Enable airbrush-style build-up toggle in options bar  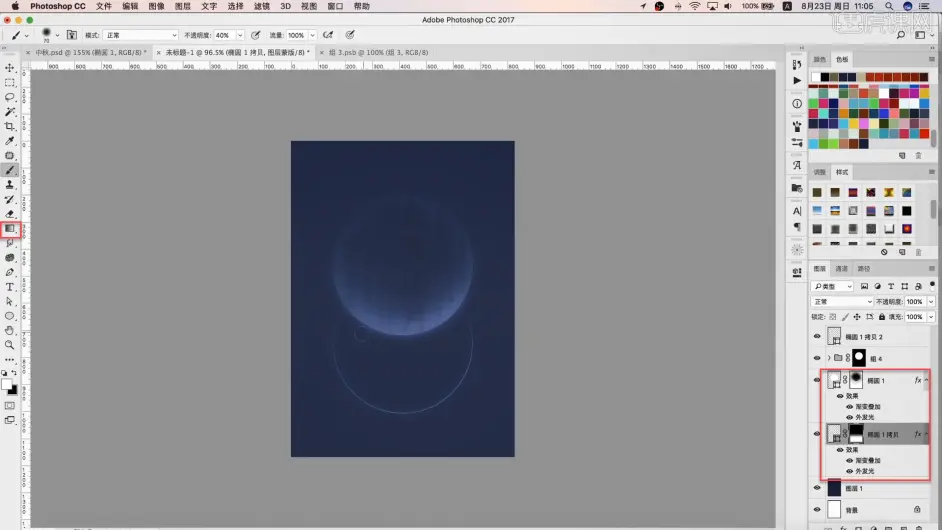tap(328, 35)
